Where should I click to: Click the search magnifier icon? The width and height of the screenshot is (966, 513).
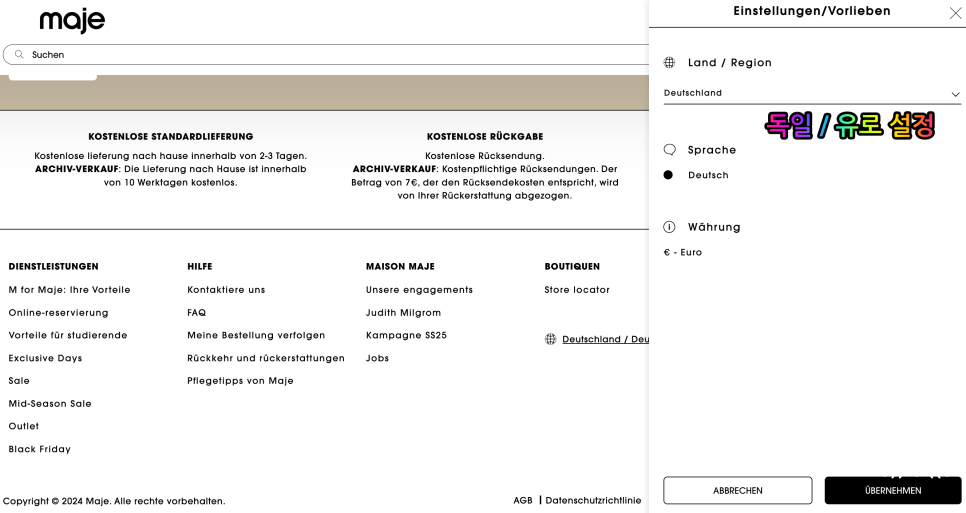point(19,55)
